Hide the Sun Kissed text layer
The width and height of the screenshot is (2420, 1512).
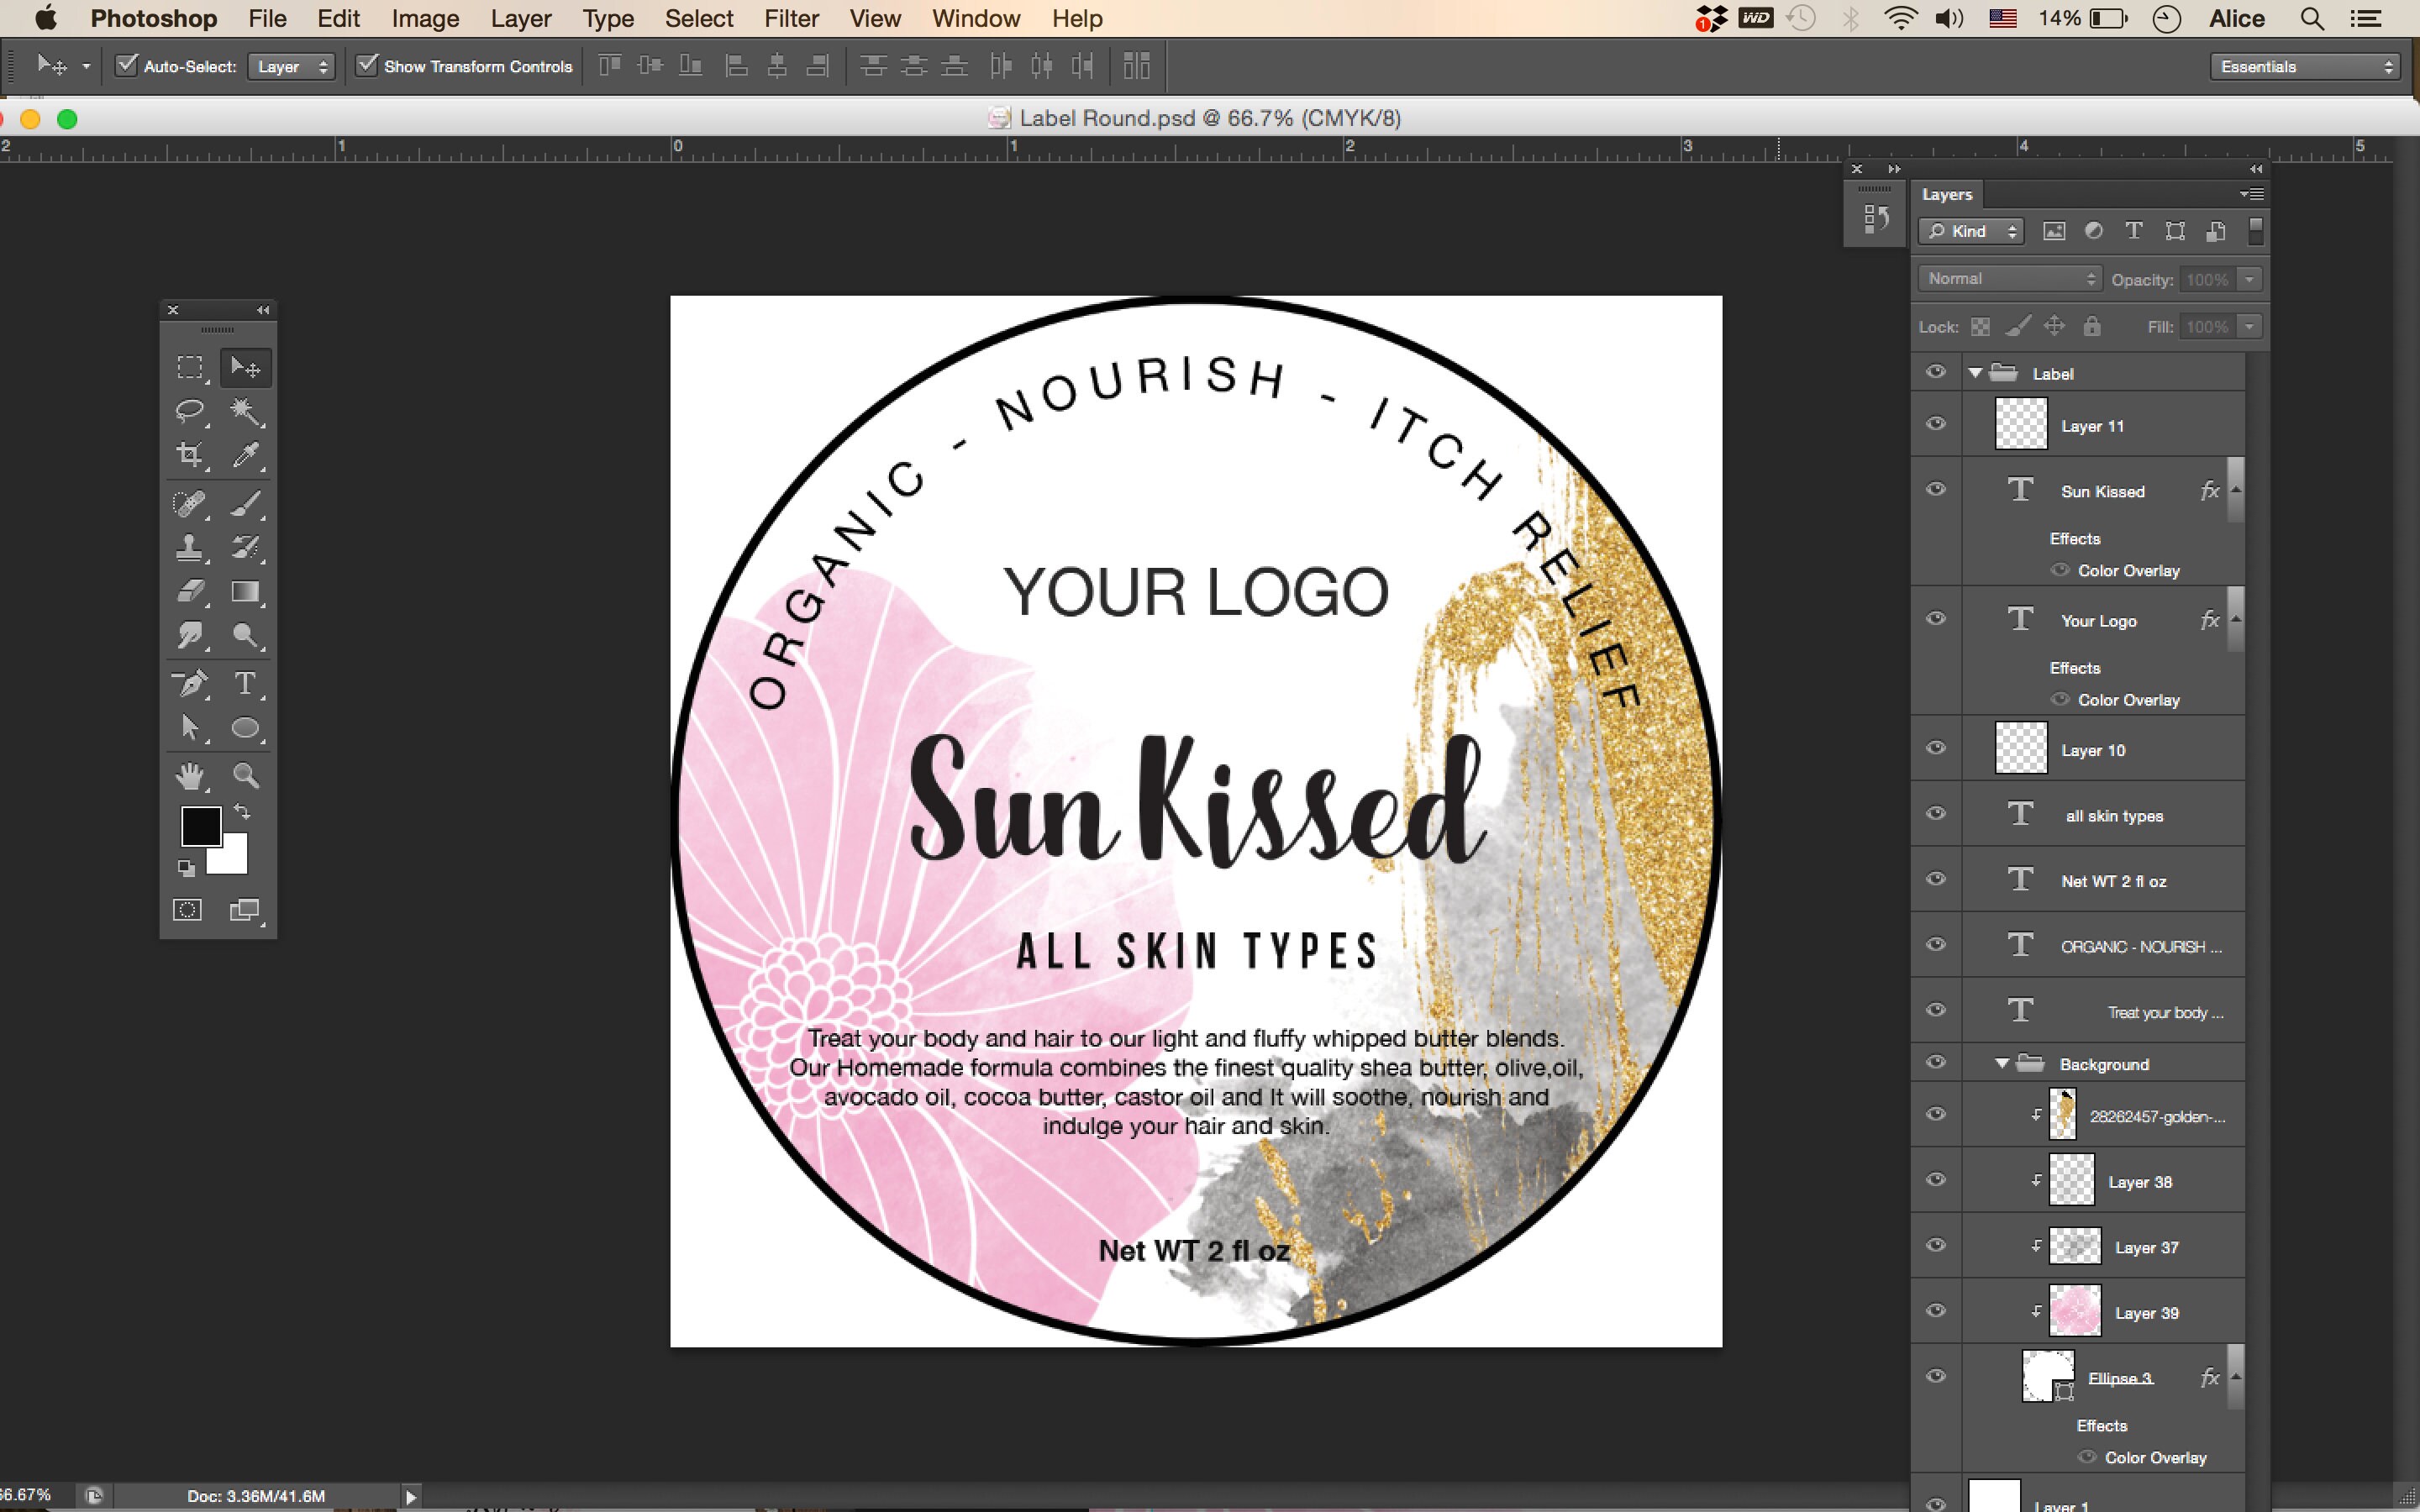point(1936,489)
